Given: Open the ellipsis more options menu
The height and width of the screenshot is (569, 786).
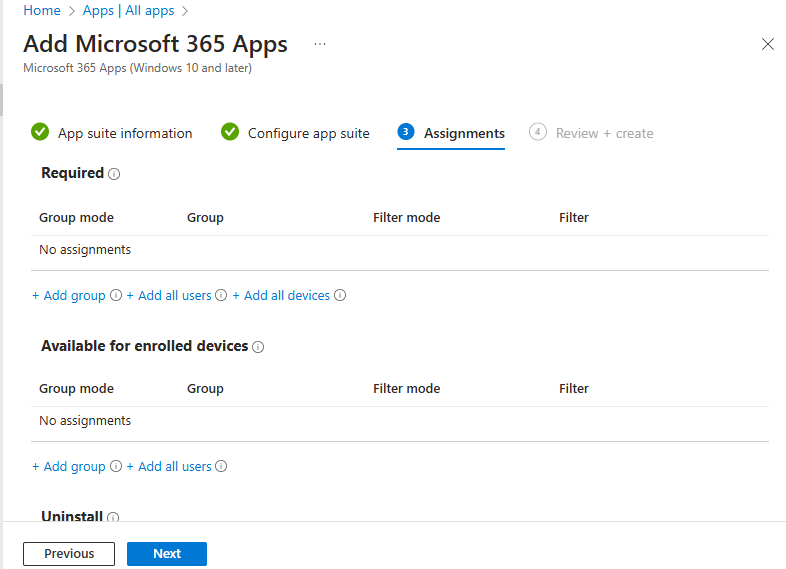Looking at the screenshot, I should (x=320, y=45).
